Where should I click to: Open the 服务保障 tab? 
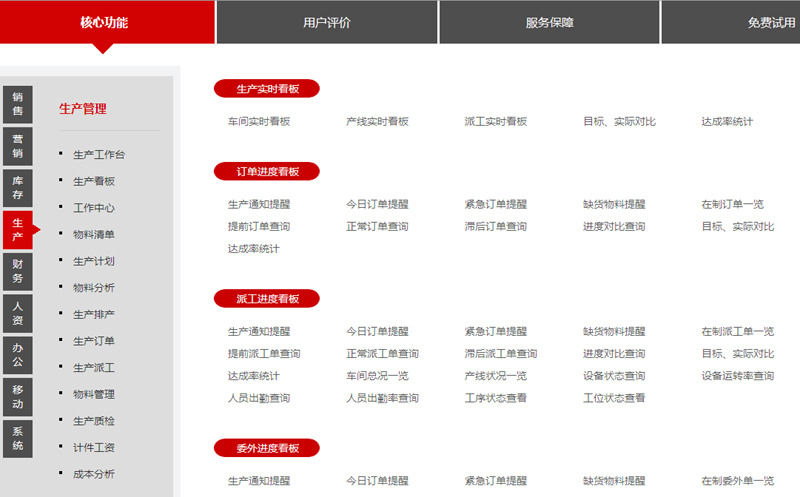[x=549, y=22]
